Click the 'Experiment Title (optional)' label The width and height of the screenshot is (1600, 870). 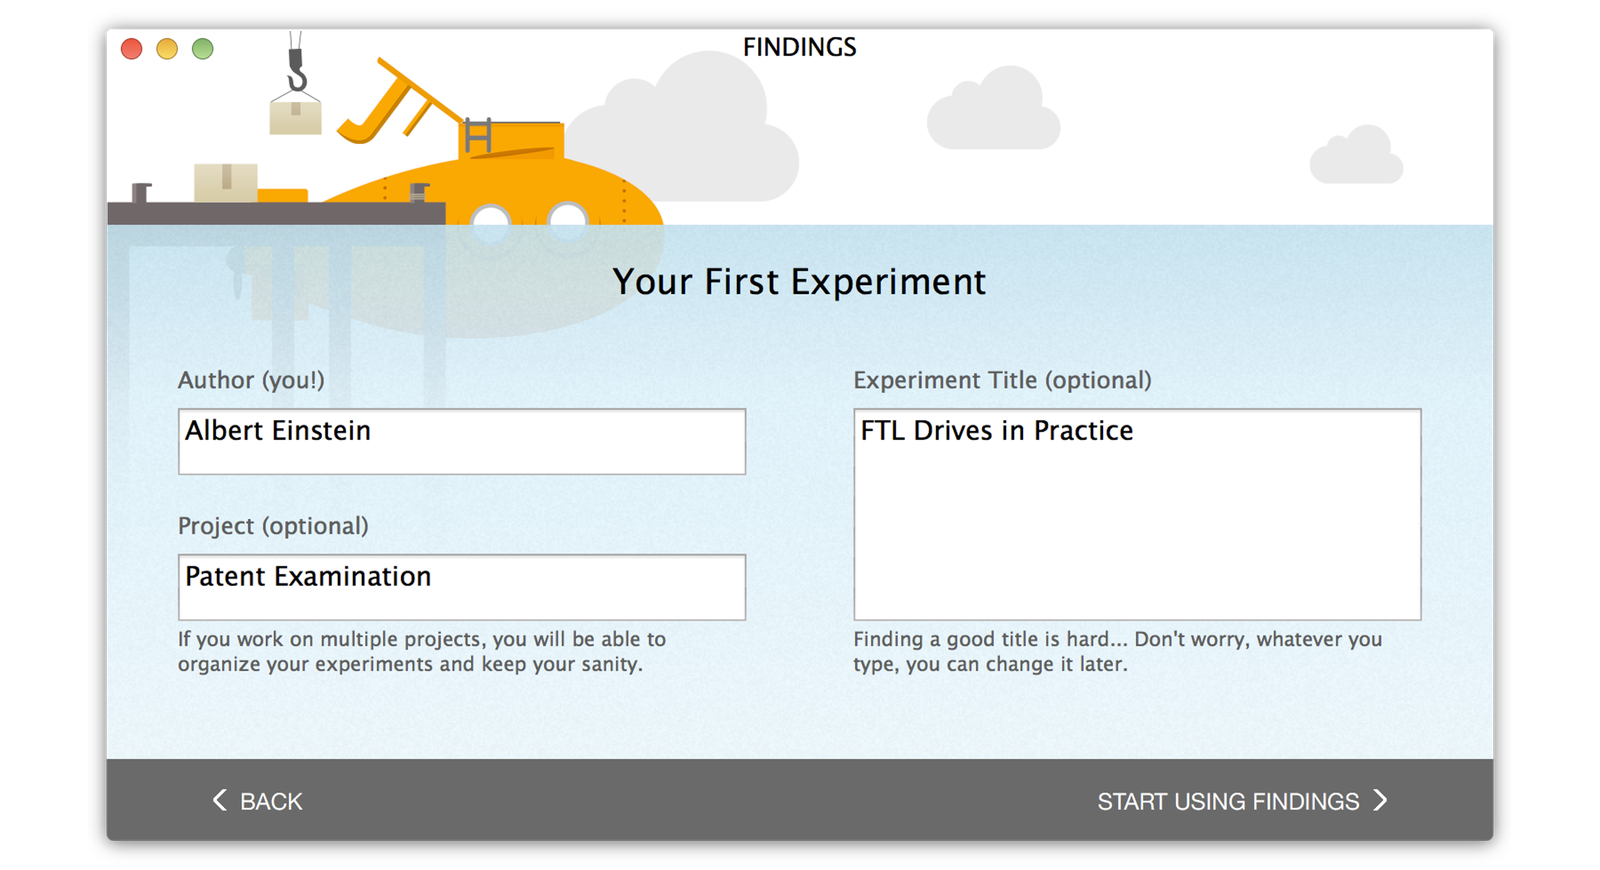pyautogui.click(x=1002, y=380)
